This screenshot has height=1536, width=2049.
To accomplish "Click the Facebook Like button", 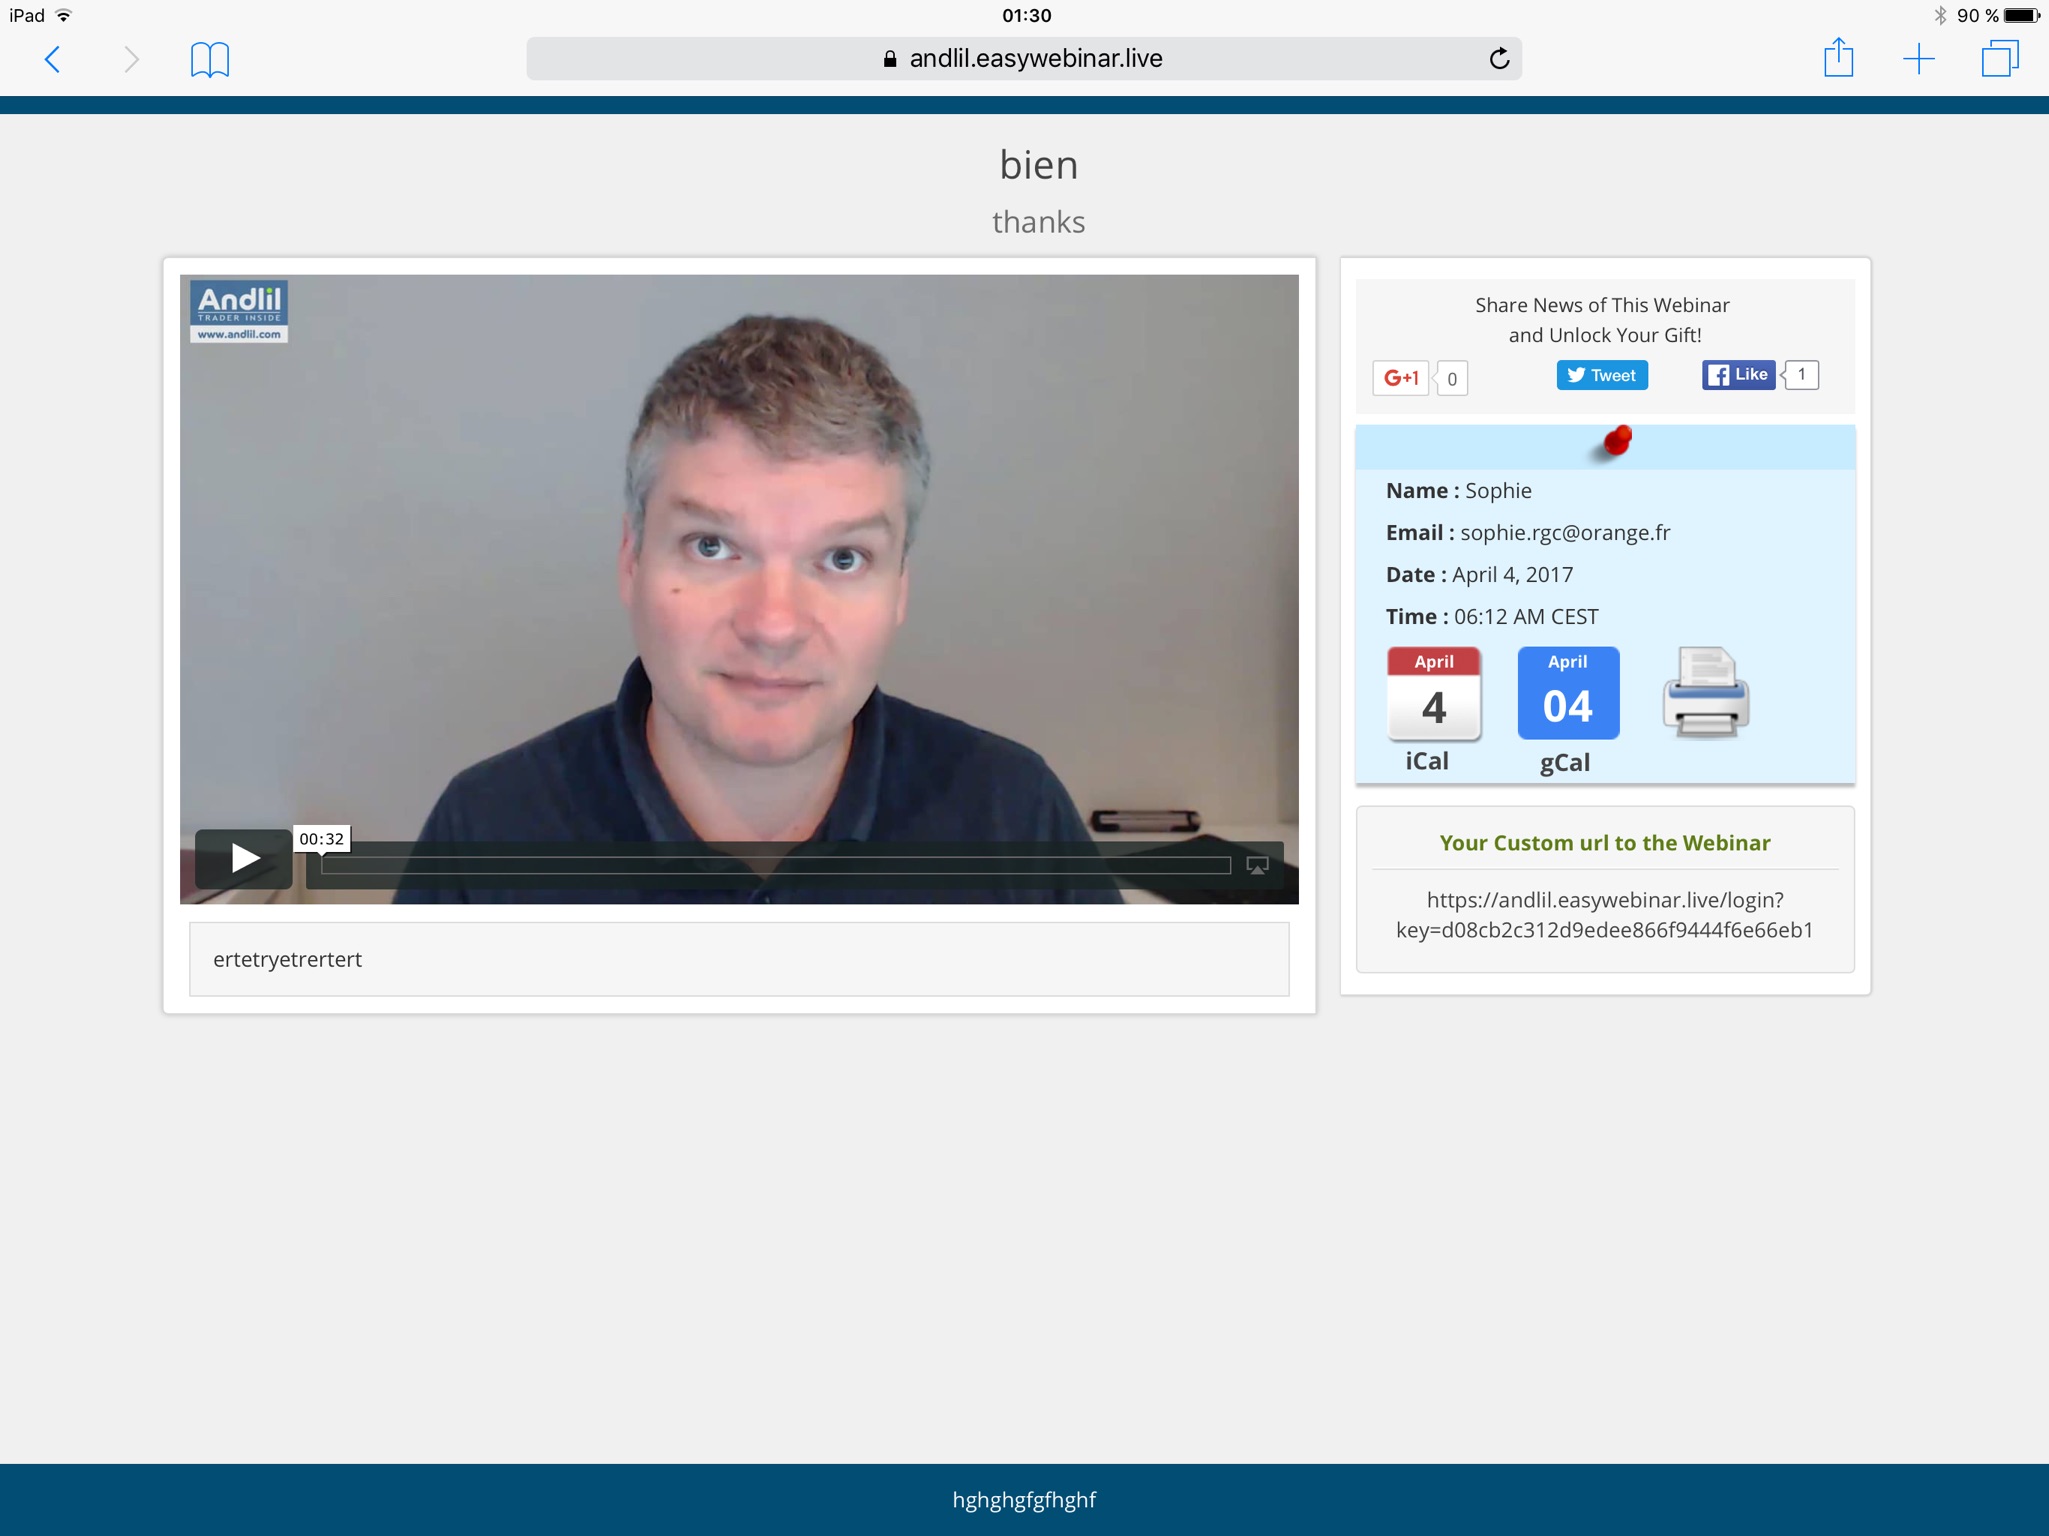I will point(1738,375).
